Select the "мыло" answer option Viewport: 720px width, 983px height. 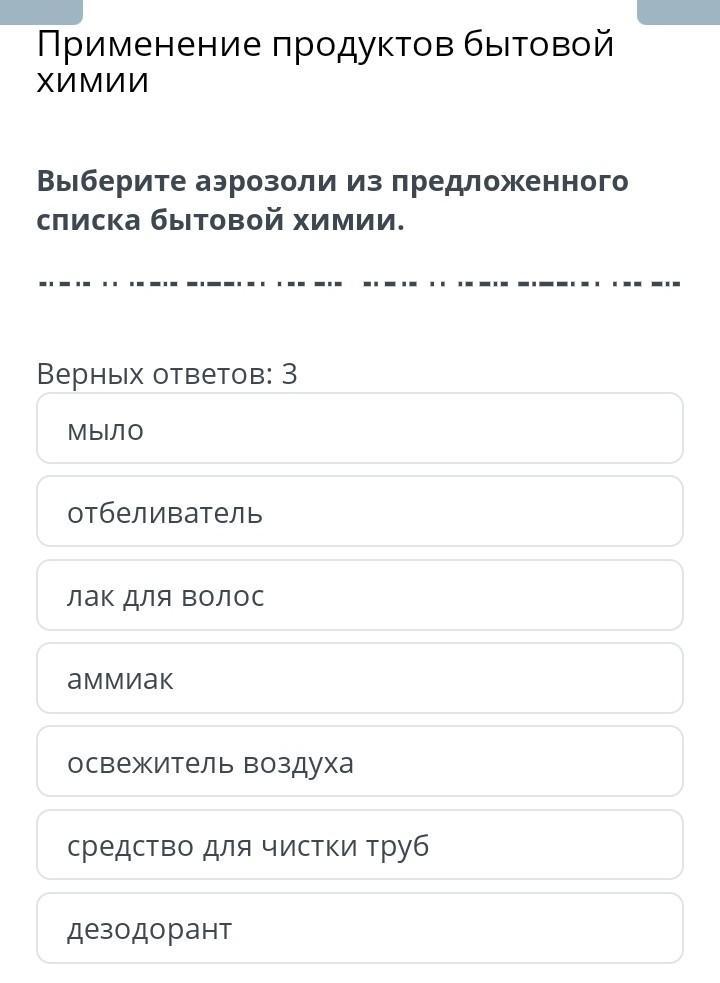360,429
